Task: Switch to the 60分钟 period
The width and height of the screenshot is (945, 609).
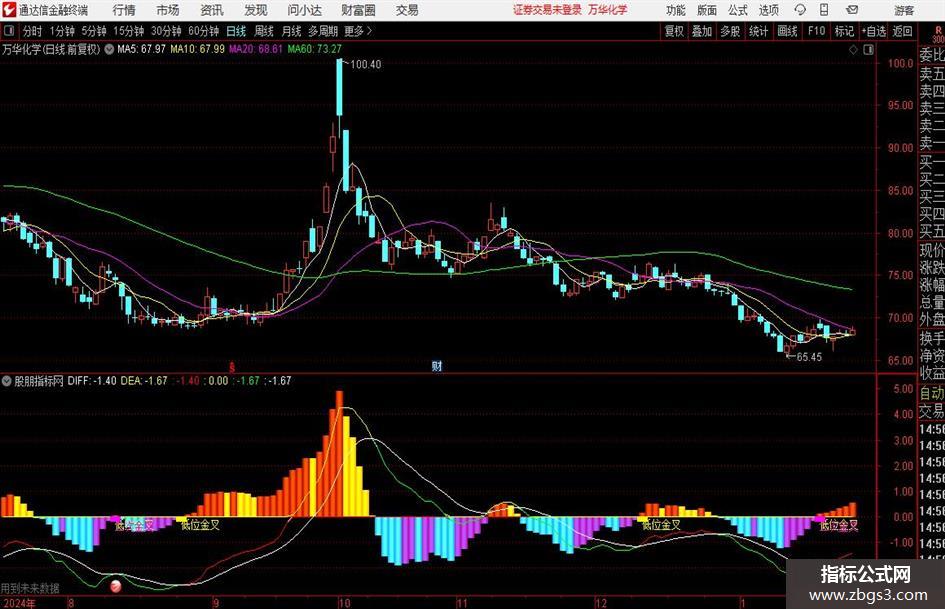Action: click(x=203, y=31)
